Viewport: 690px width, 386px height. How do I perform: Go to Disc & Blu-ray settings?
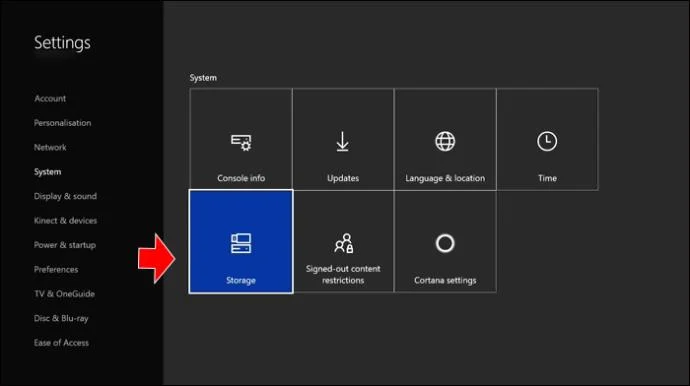click(61, 318)
